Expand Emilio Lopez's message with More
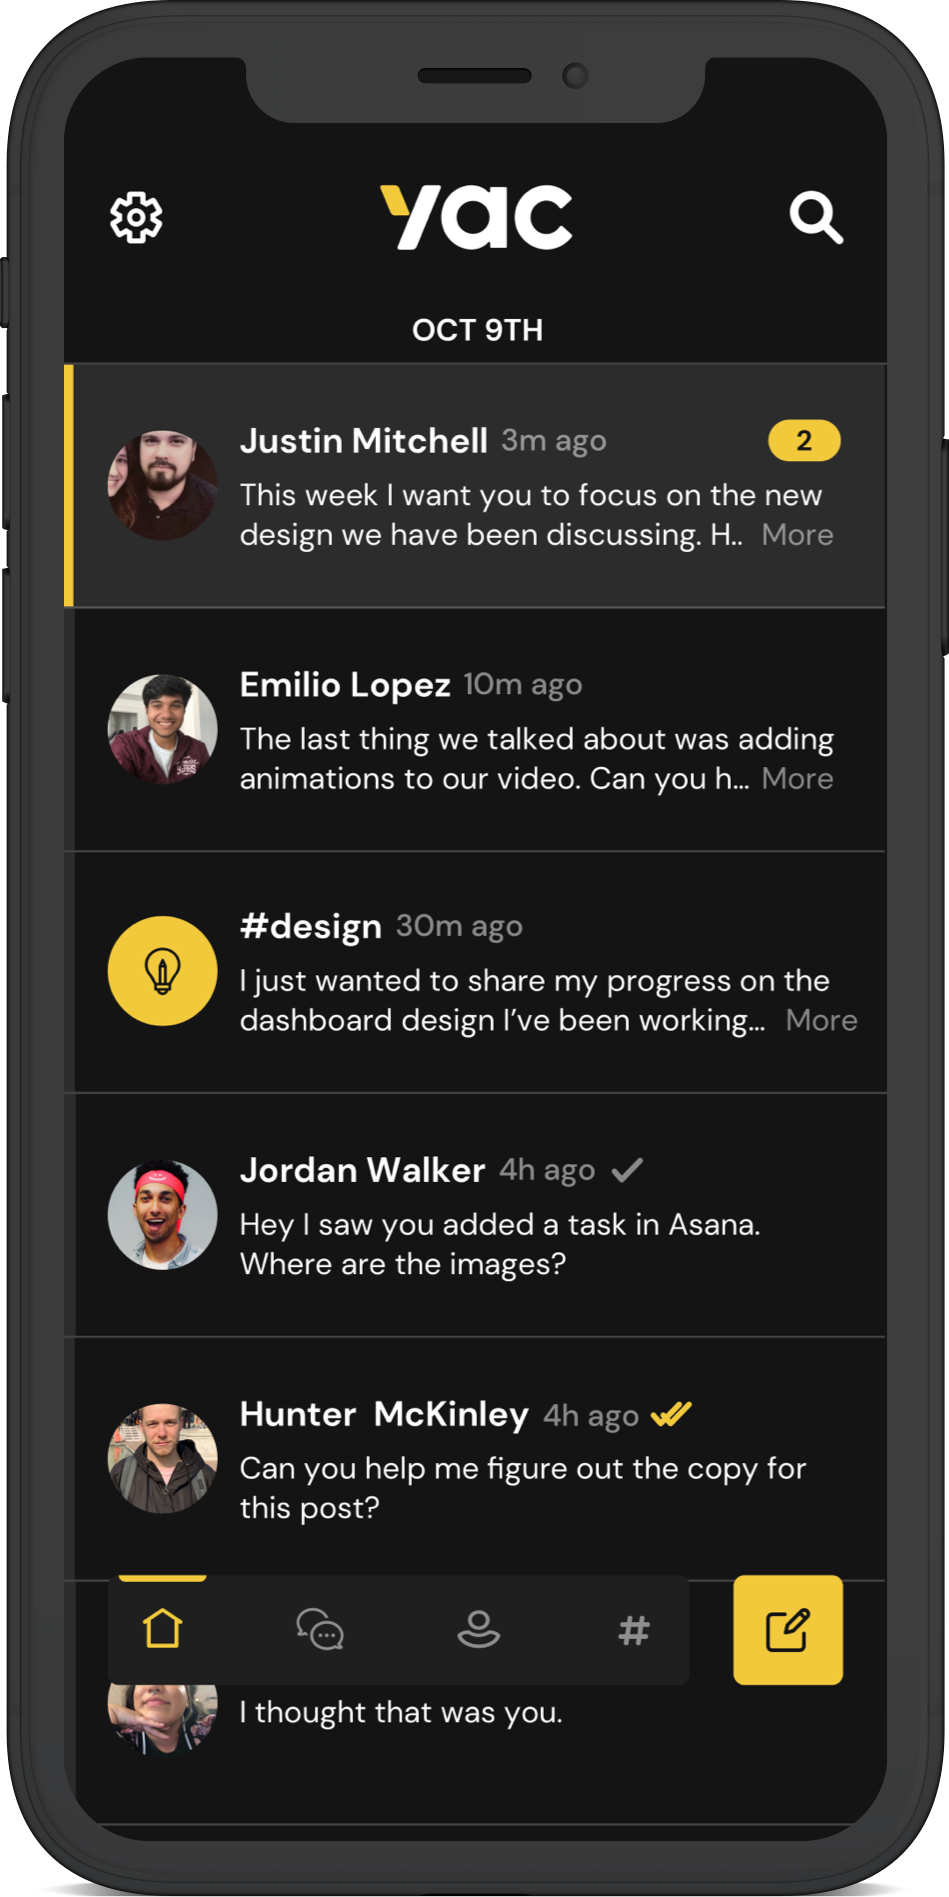This screenshot has height=1897, width=949. pos(797,779)
